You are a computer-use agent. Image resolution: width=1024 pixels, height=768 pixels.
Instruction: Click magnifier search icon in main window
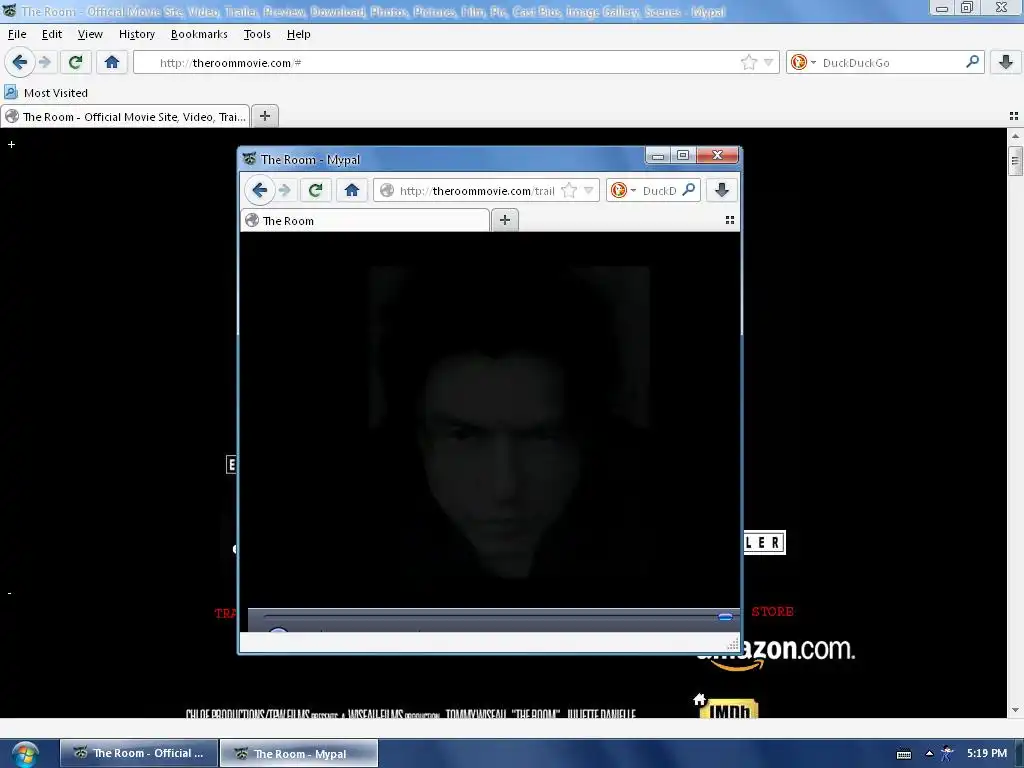click(x=972, y=62)
